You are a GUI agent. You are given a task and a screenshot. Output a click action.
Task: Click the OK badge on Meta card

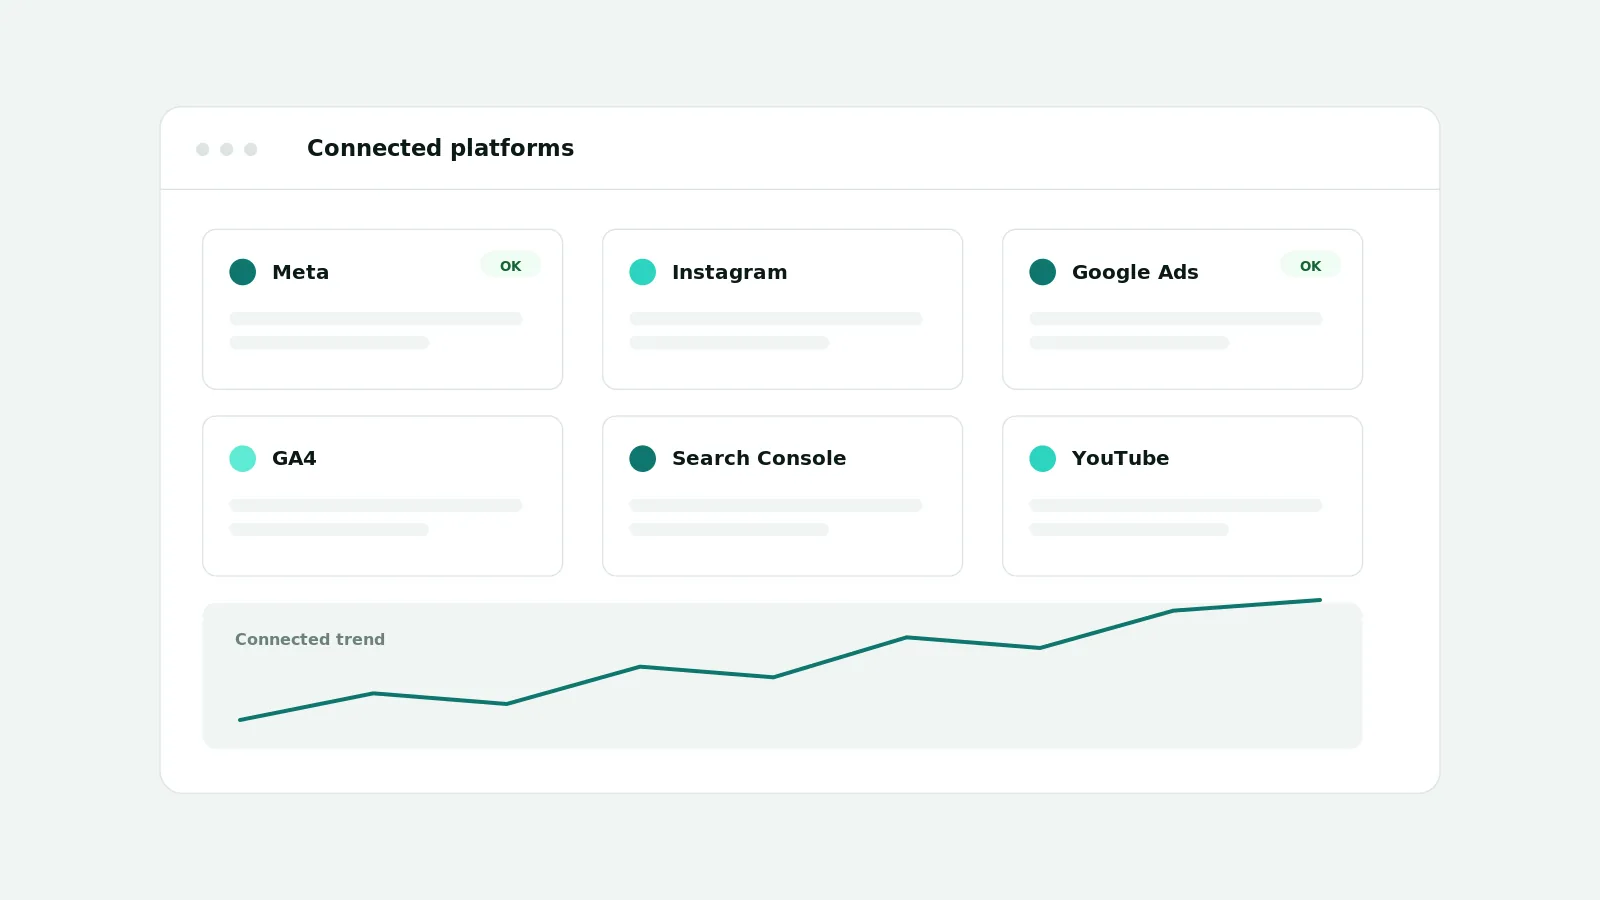511,266
